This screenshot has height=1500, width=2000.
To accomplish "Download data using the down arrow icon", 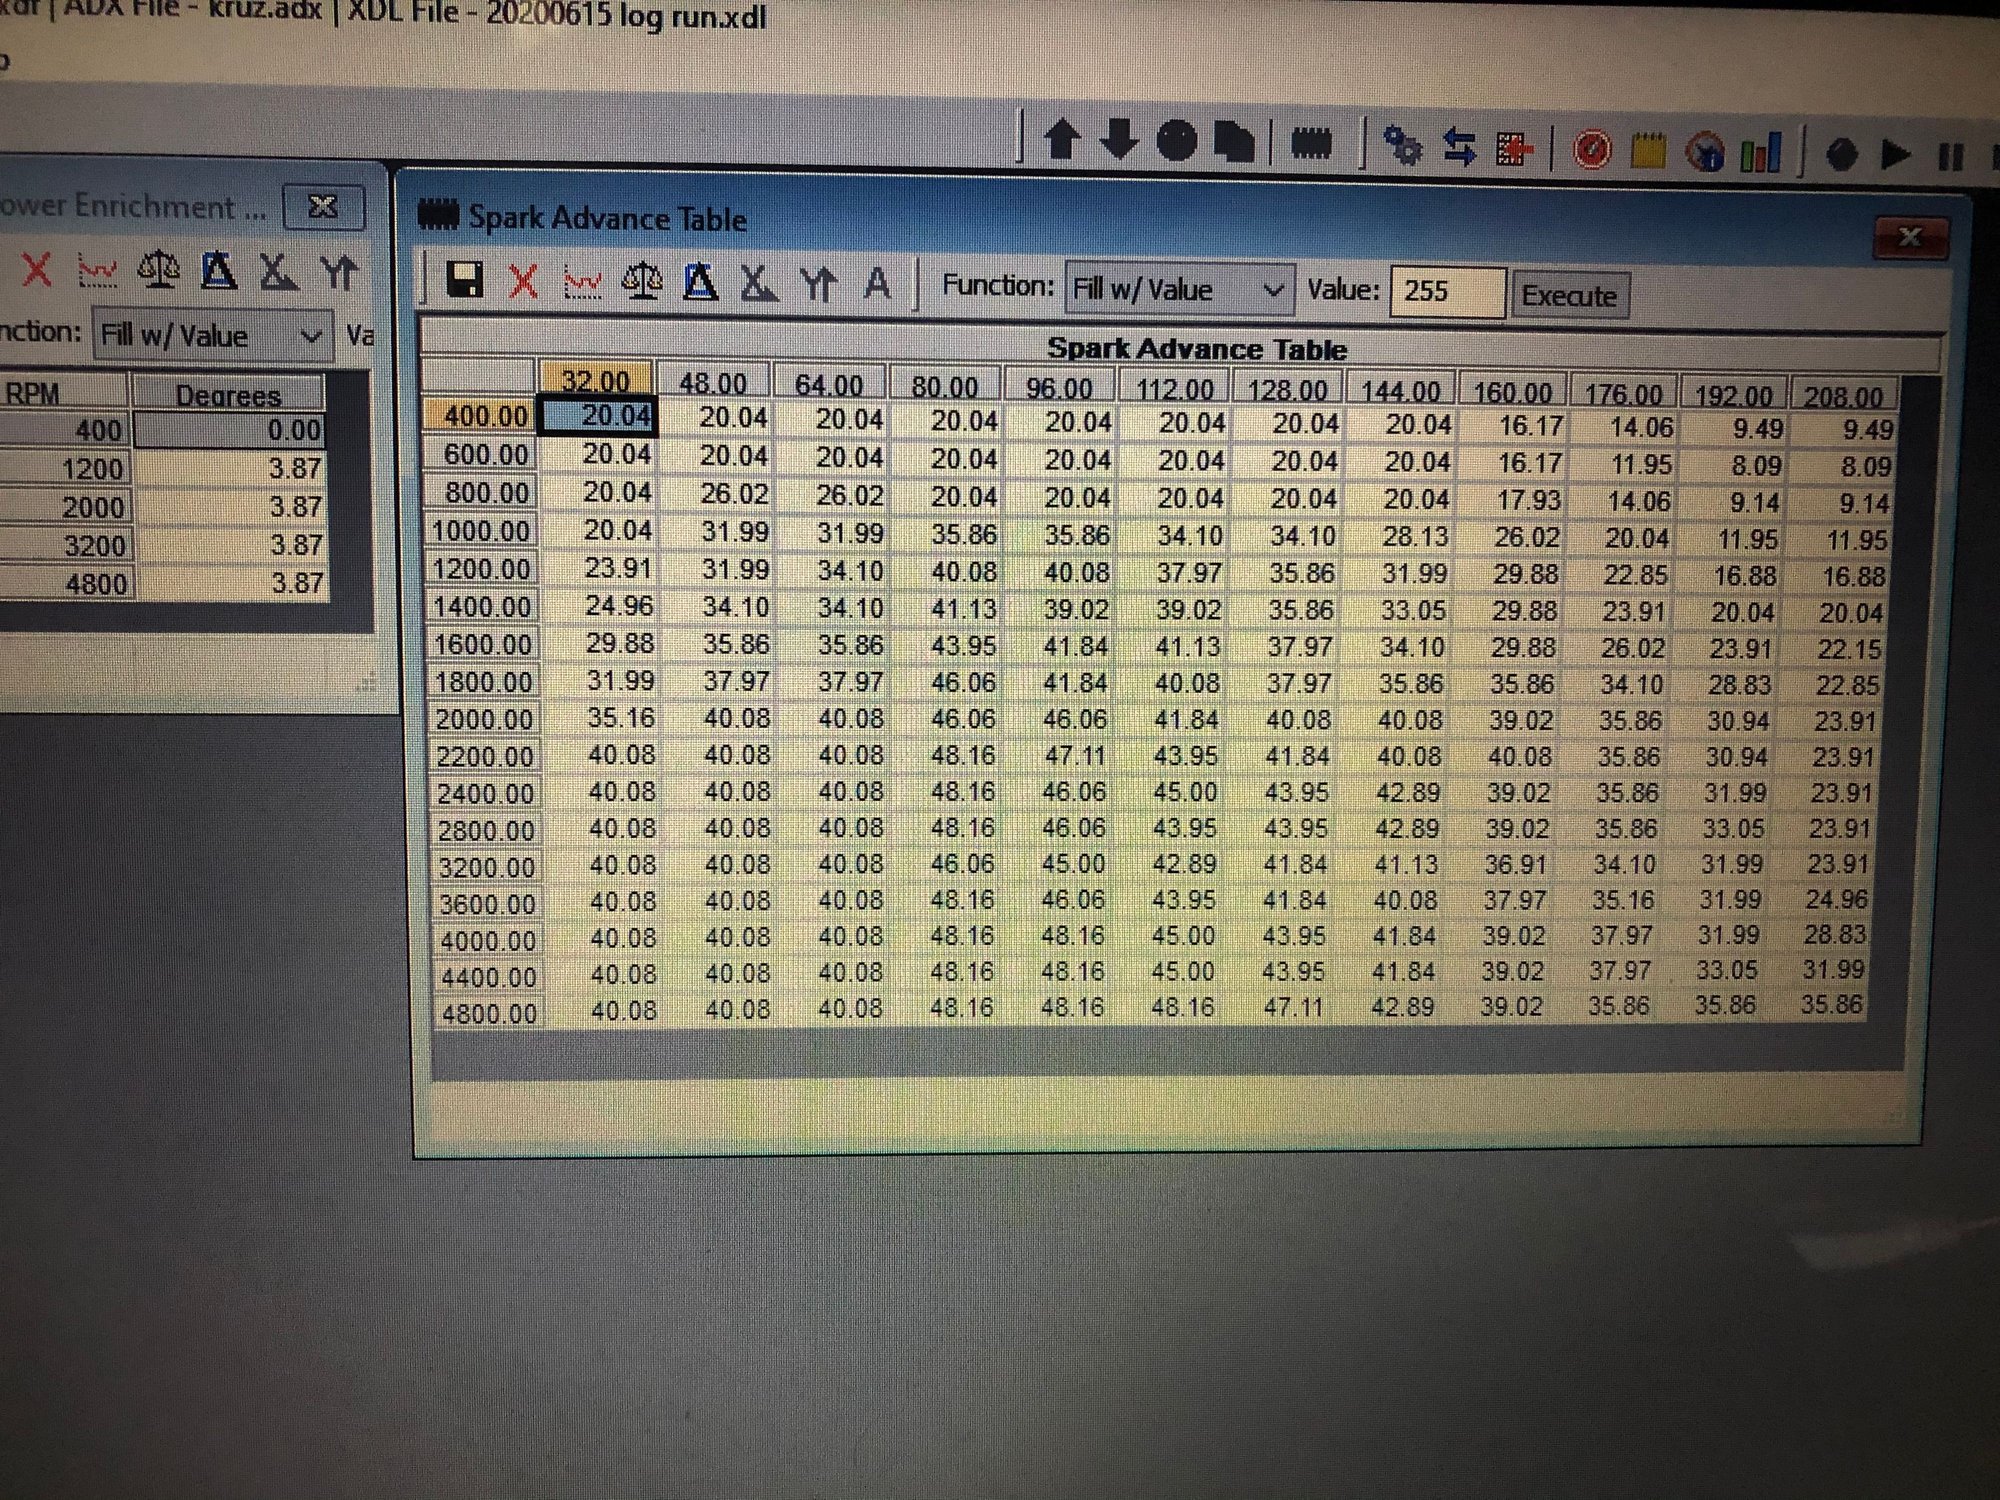I will 1120,140.
